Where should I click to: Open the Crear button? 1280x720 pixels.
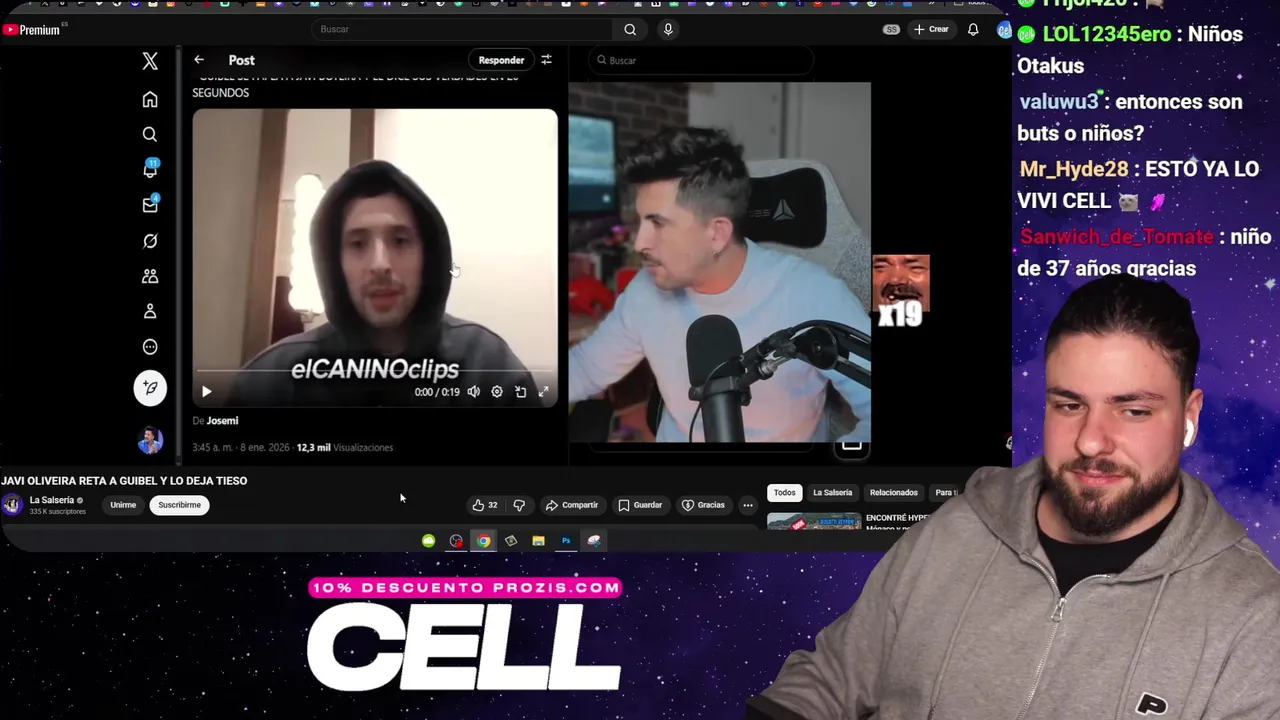(x=931, y=29)
